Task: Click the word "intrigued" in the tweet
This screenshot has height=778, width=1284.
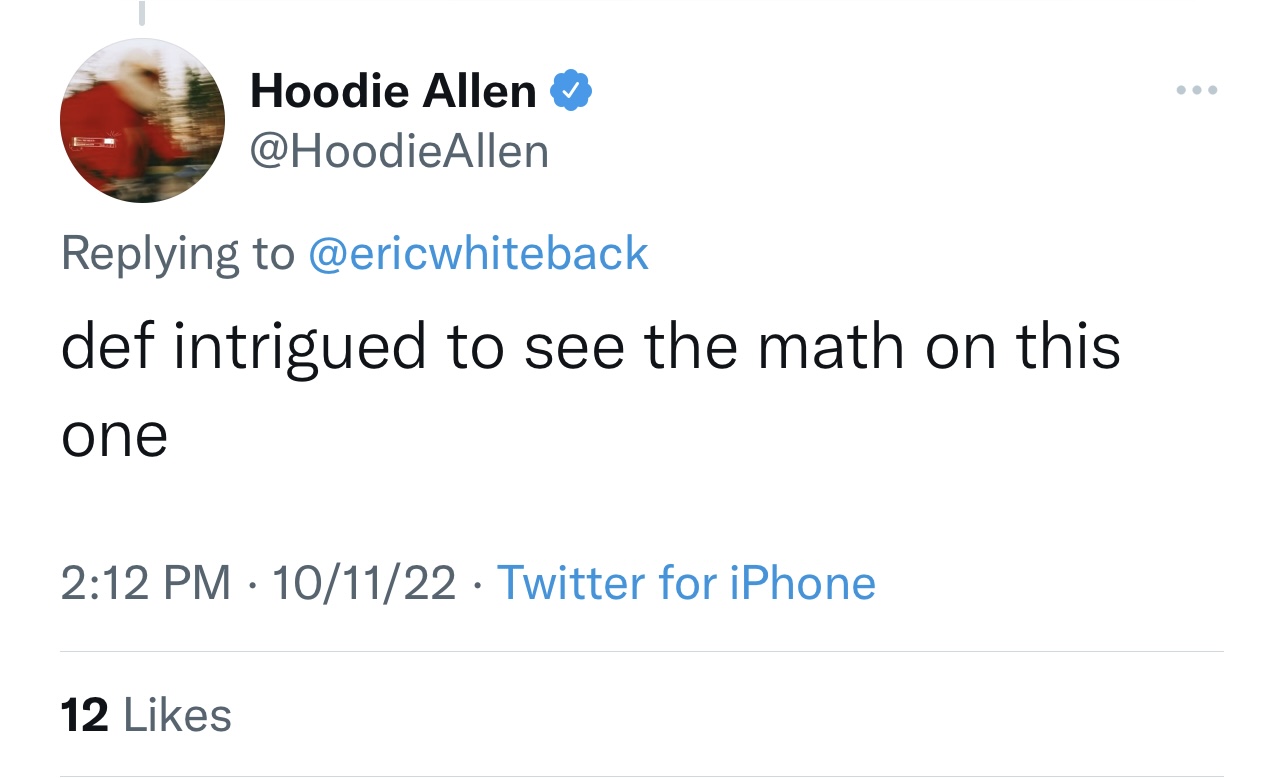Action: [302, 347]
